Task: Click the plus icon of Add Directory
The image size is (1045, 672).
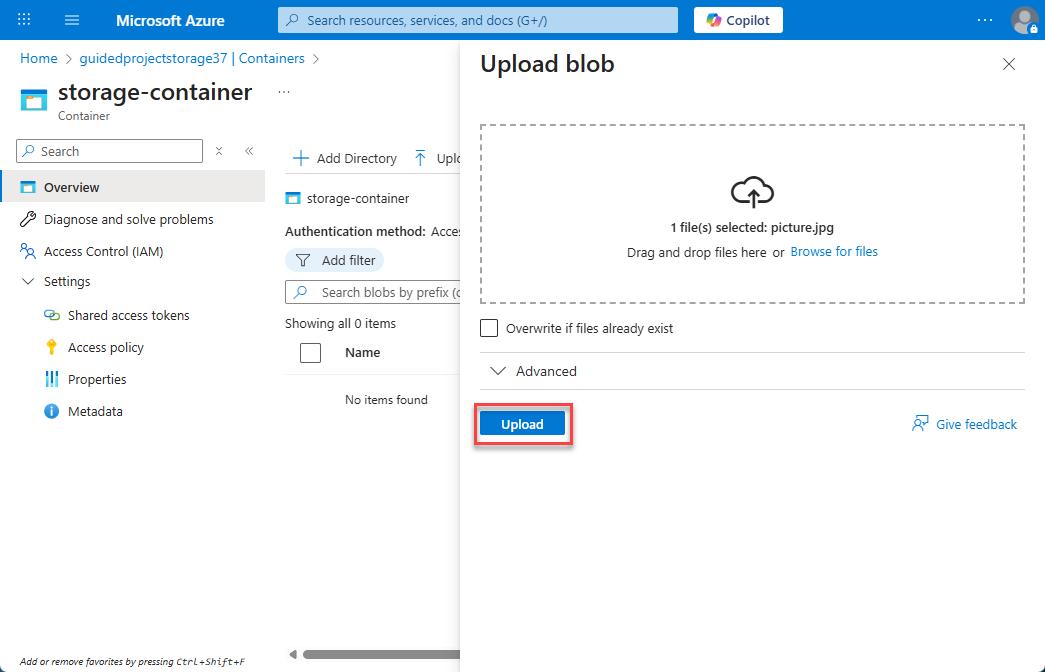Action: coord(301,158)
